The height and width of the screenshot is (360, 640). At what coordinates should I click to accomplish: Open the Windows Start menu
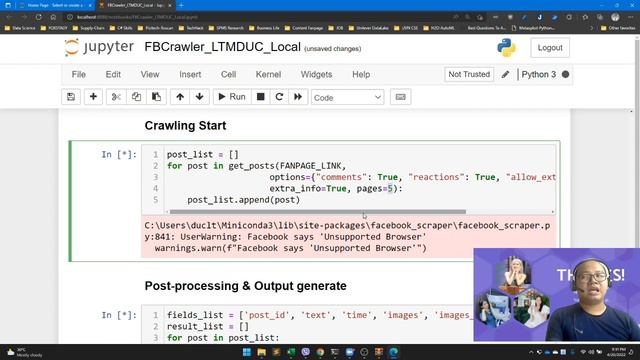pyautogui.click(x=247, y=352)
